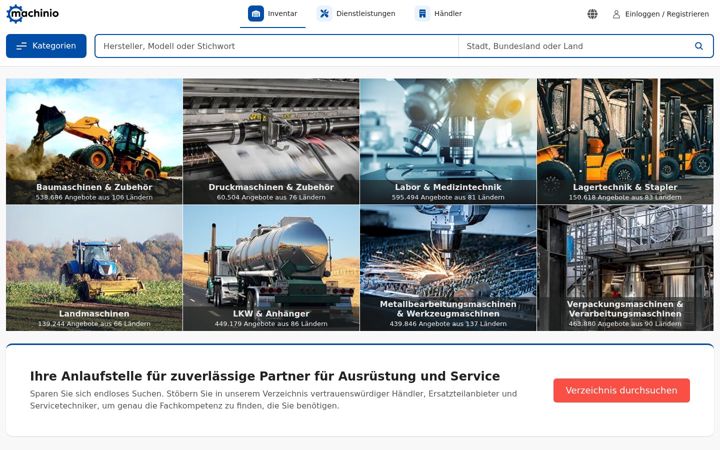The width and height of the screenshot is (720, 450).
Task: Open the Lagertechnik & Stapler category tile
Action: tap(625, 141)
